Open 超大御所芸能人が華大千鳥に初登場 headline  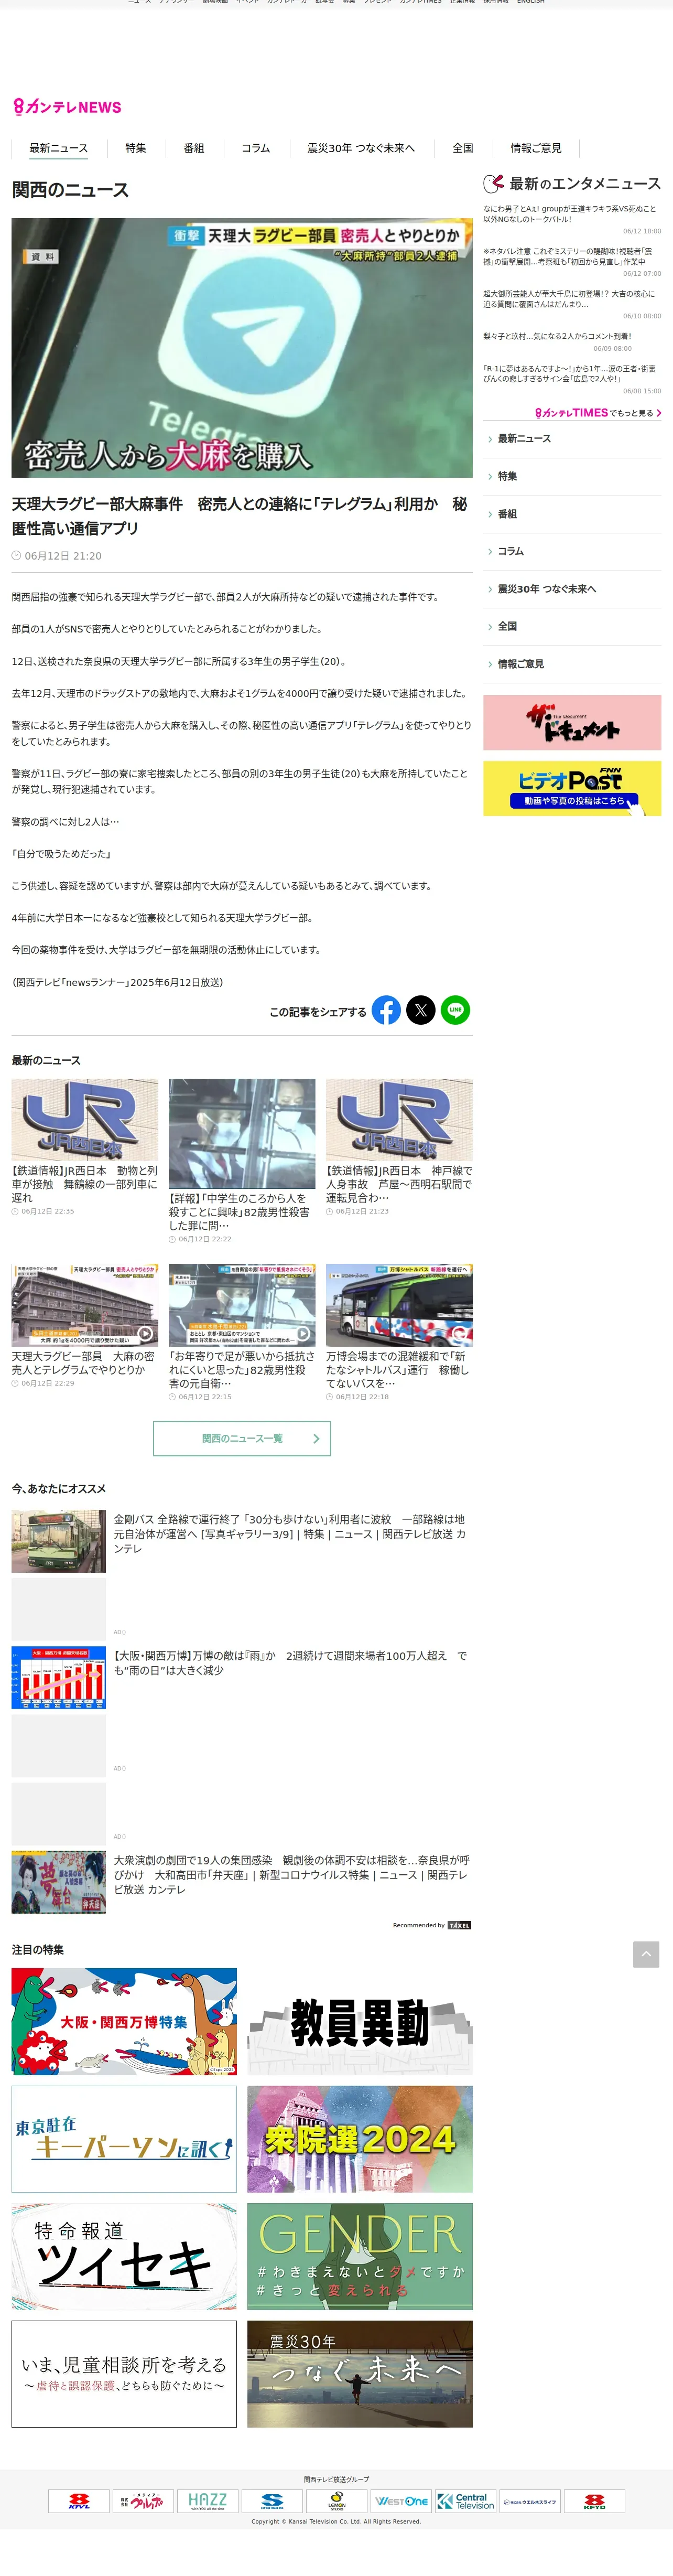[x=570, y=299]
